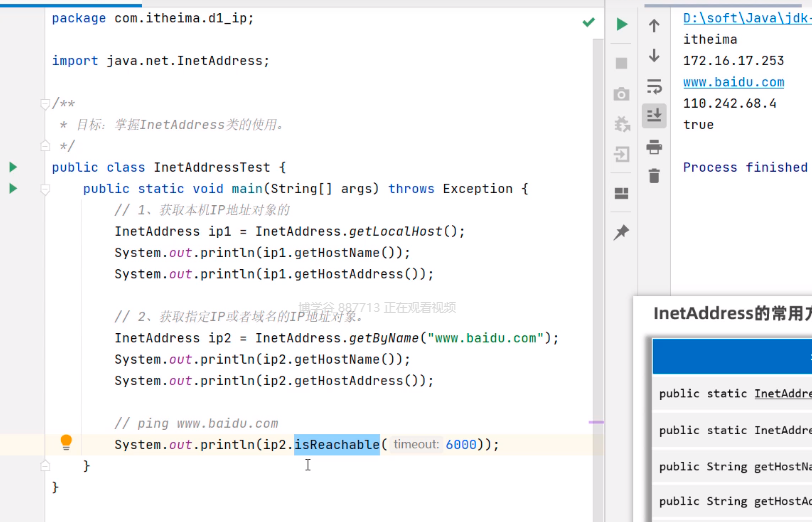
Task: Click the editor vertical scrollbar
Action: (598, 280)
